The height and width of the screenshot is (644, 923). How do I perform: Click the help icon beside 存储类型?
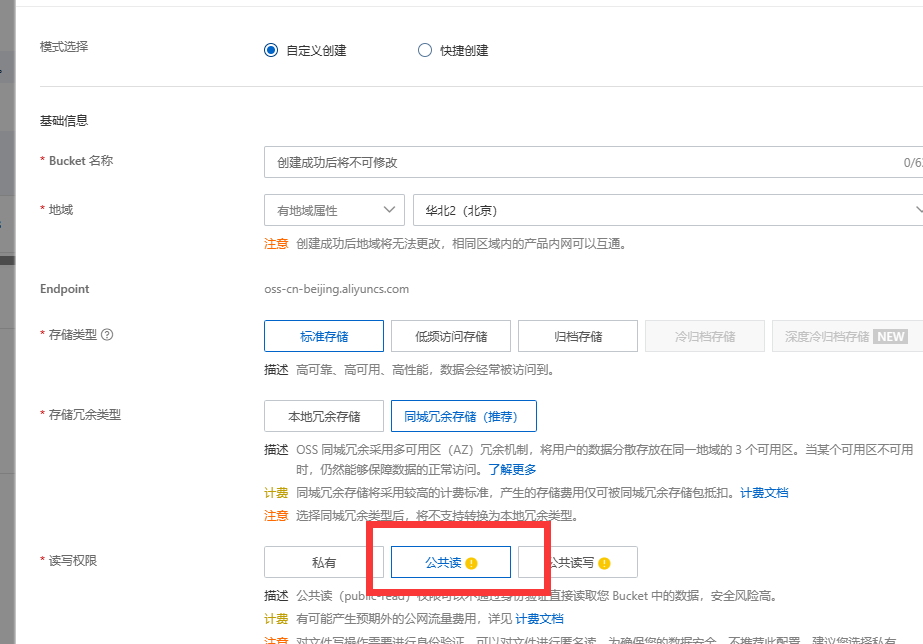click(x=107, y=335)
